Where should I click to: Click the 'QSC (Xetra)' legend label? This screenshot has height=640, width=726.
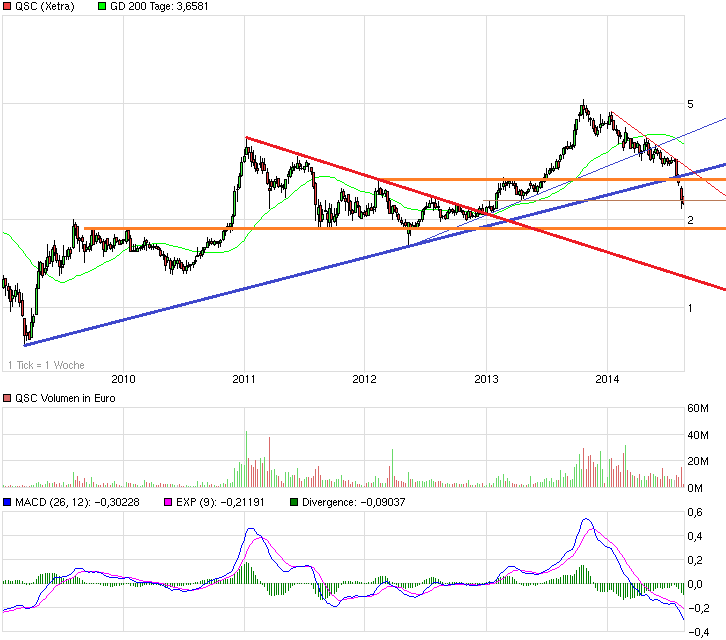click(x=44, y=6)
